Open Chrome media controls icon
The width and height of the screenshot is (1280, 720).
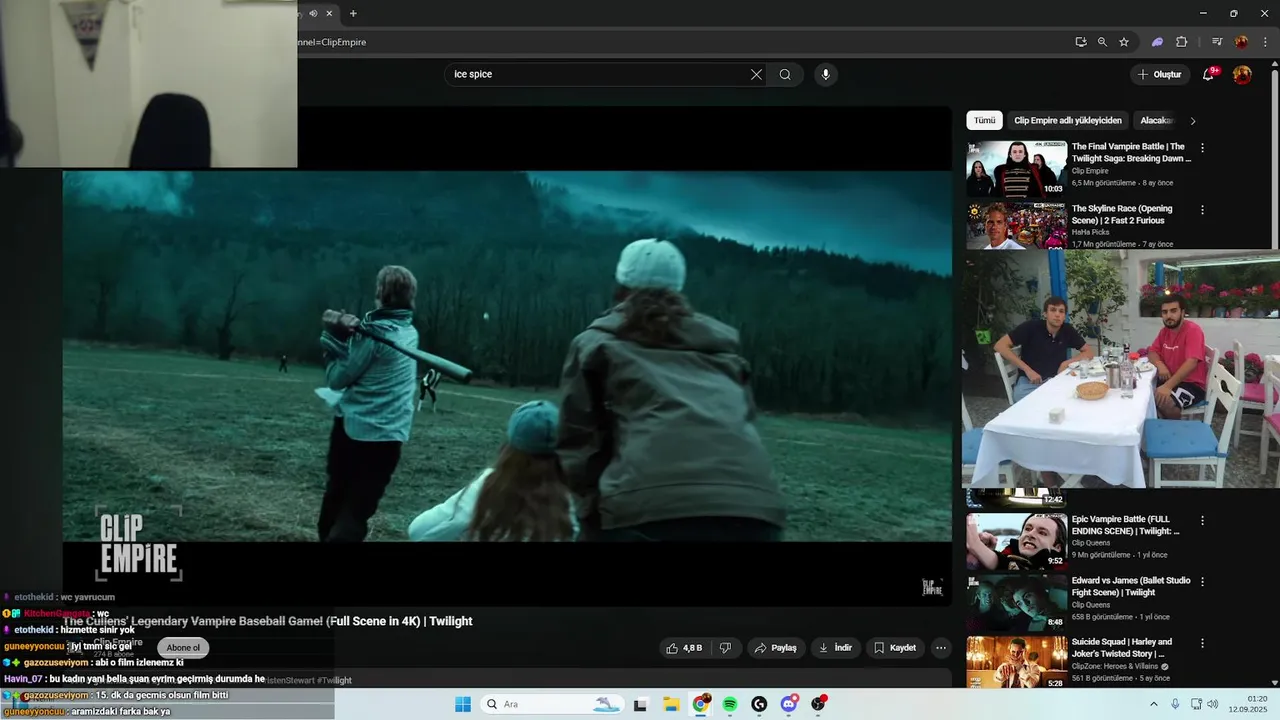point(1217,42)
